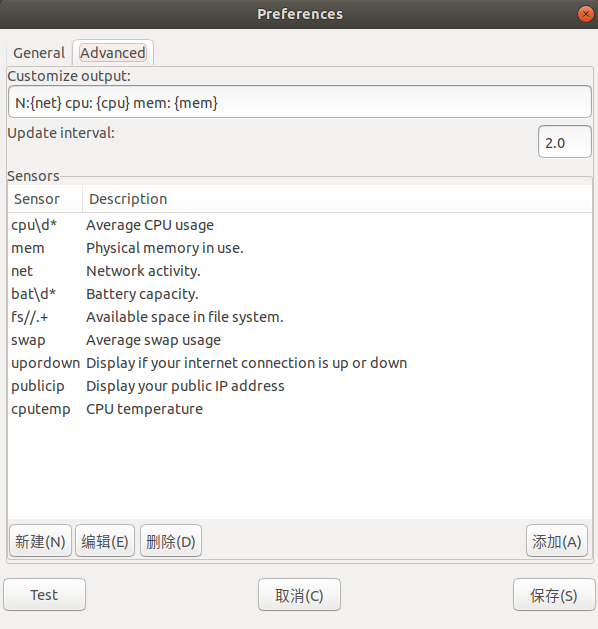Select the cputemp sensor row
Screen dimensions: 598x629
coord(300,409)
